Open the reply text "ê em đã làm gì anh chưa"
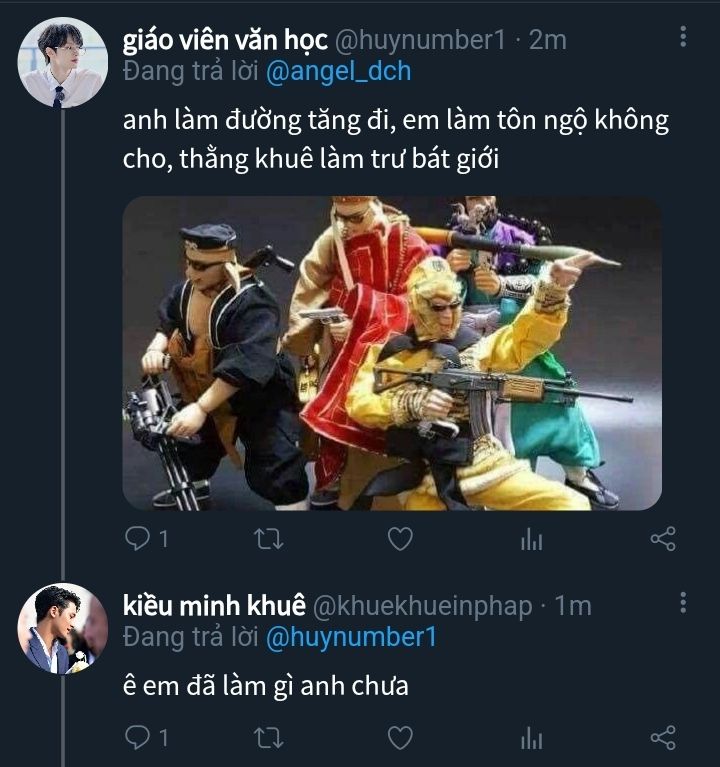 tap(265, 687)
